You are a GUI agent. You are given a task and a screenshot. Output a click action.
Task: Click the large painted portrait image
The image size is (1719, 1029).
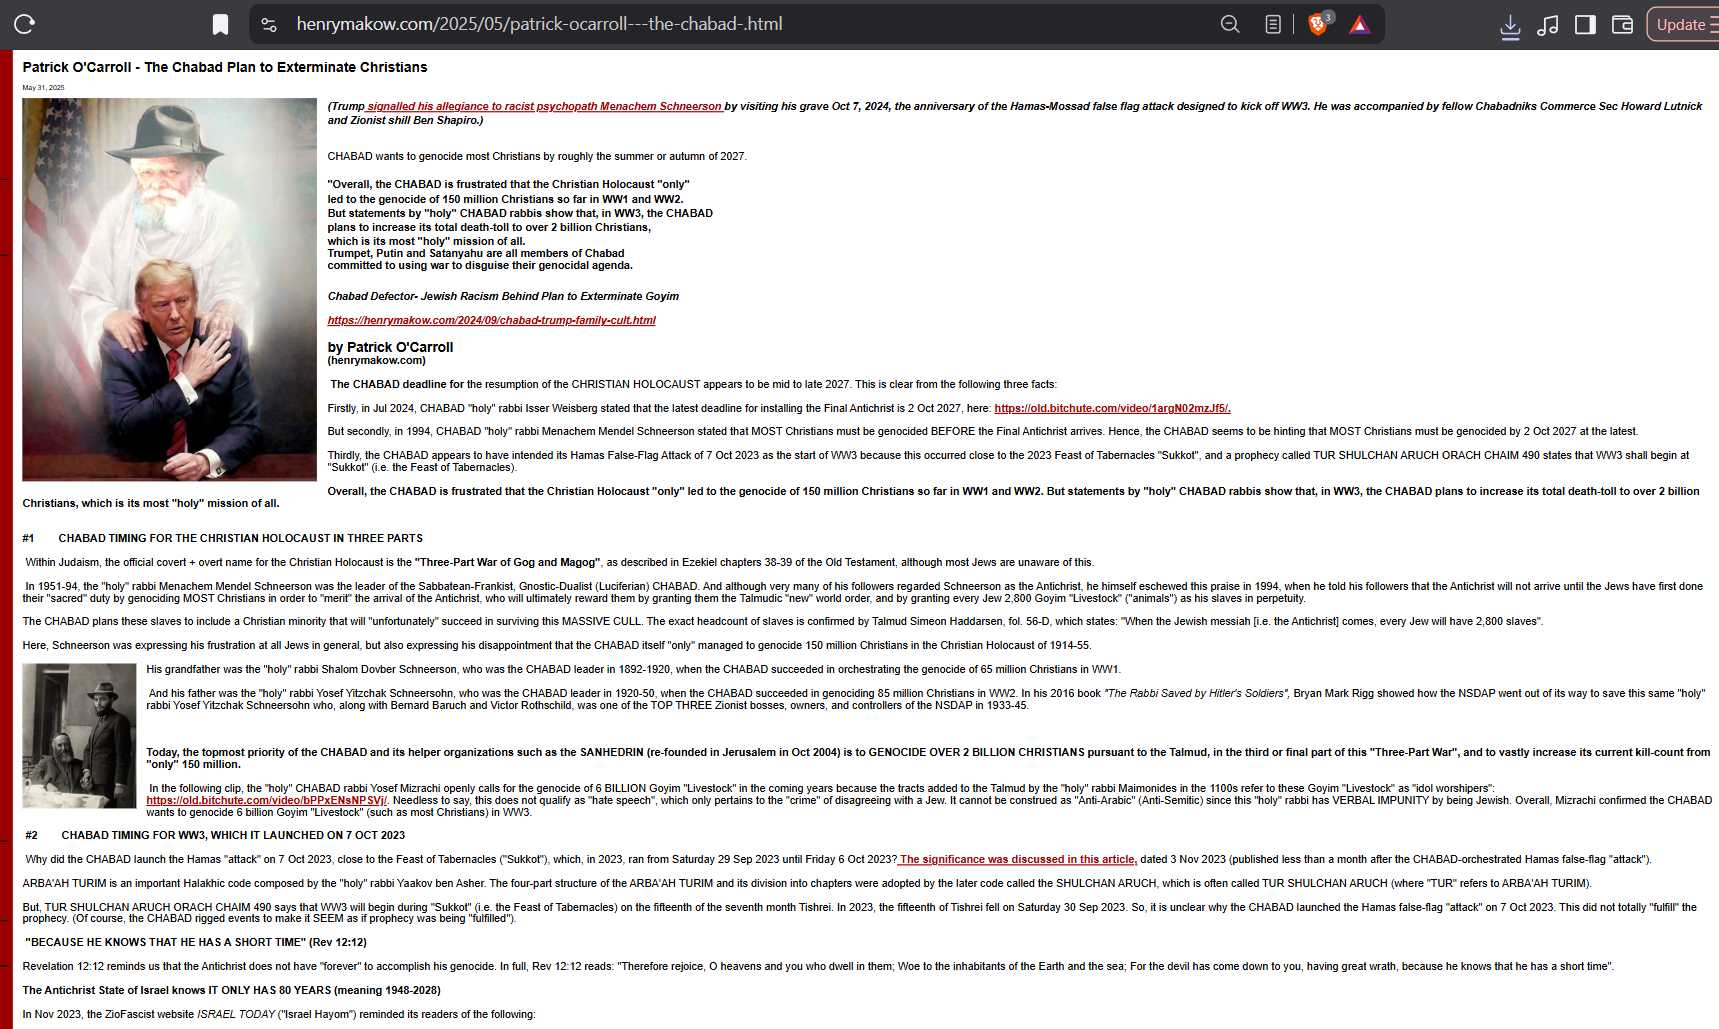pos(170,289)
